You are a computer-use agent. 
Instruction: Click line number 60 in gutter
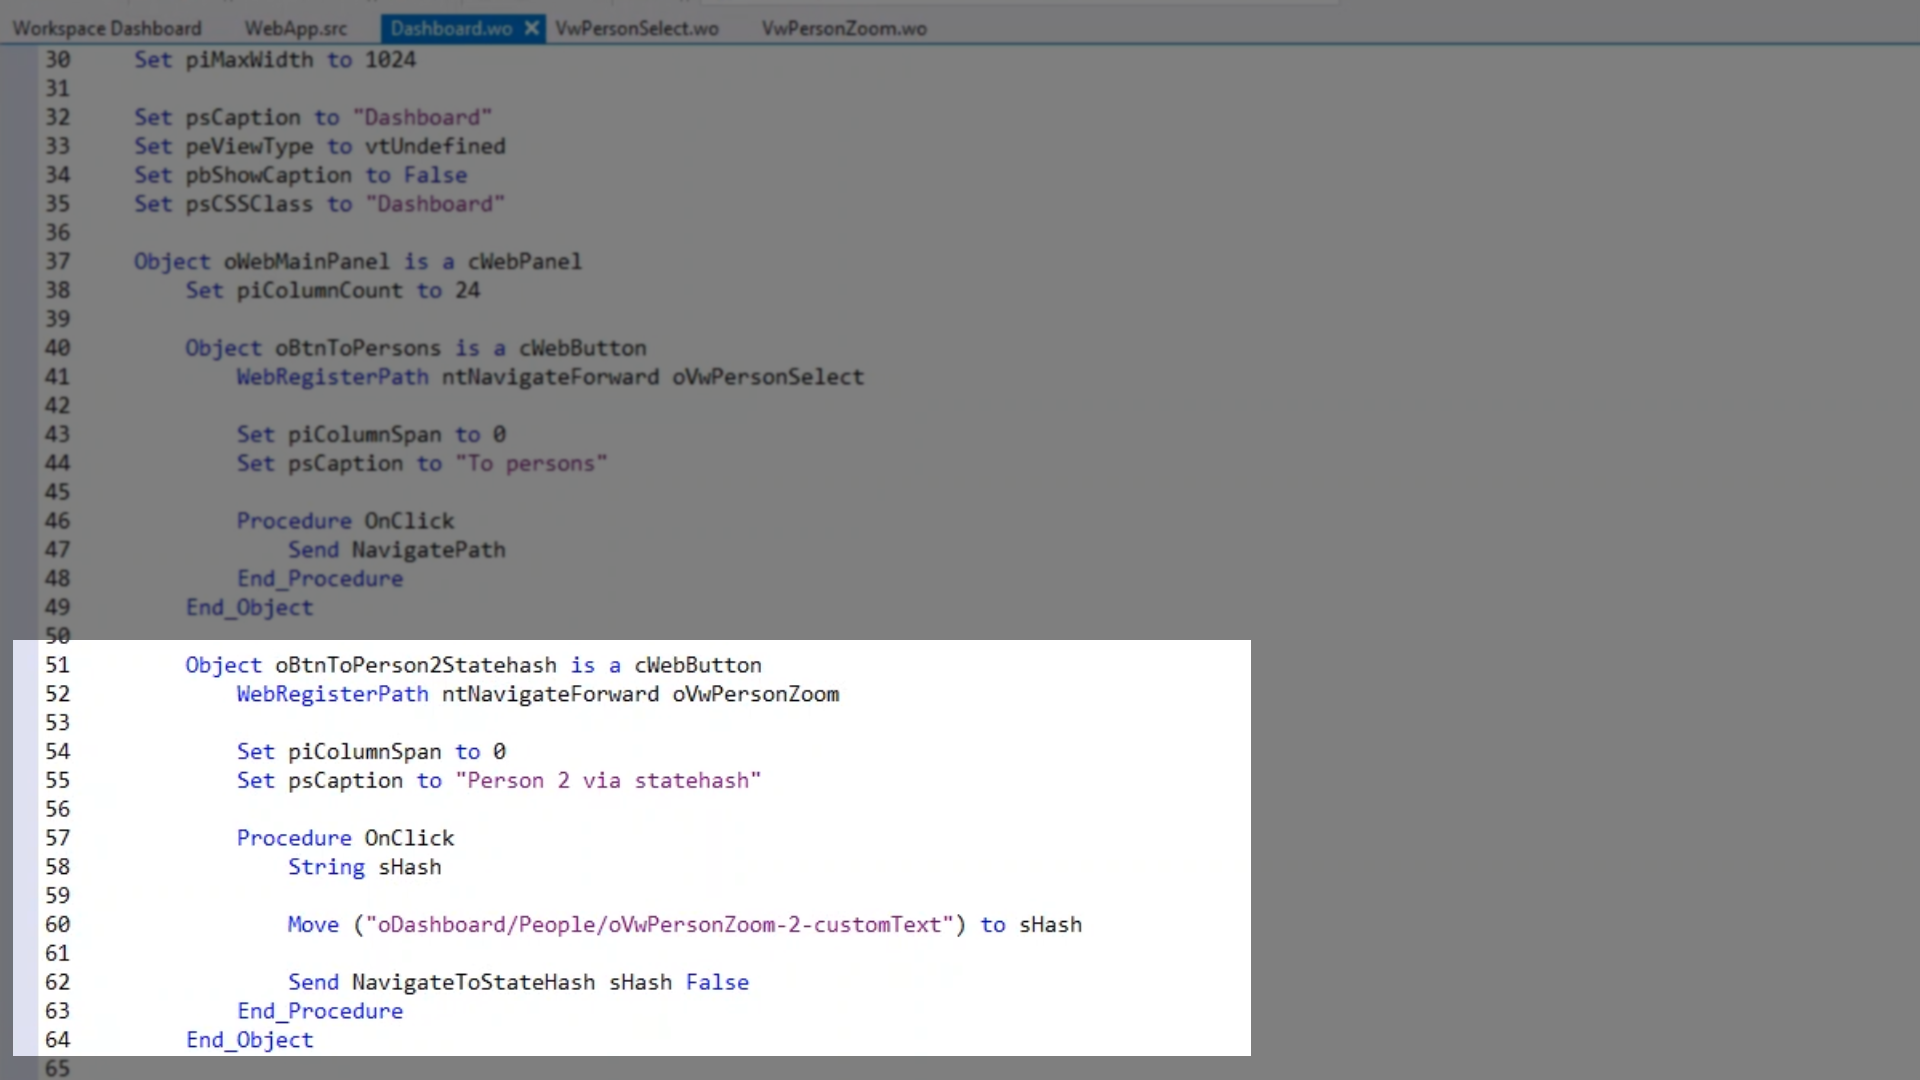click(57, 924)
